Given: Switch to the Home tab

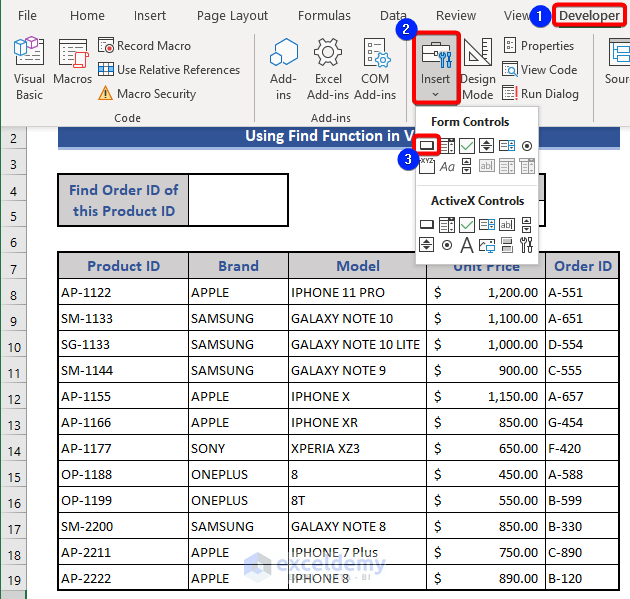Looking at the screenshot, I should (x=87, y=15).
